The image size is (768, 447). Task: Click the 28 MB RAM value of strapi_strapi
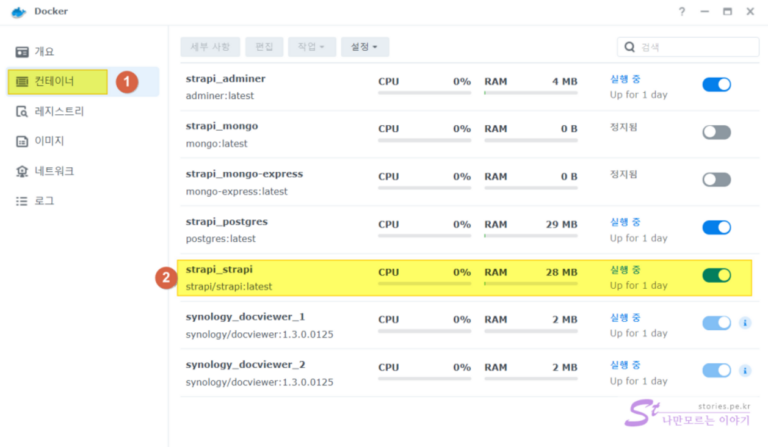click(x=562, y=272)
